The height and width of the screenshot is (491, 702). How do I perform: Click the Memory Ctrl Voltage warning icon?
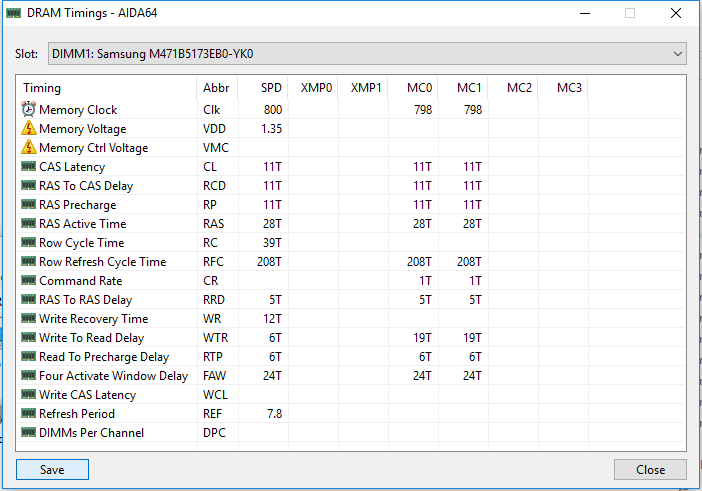28,148
